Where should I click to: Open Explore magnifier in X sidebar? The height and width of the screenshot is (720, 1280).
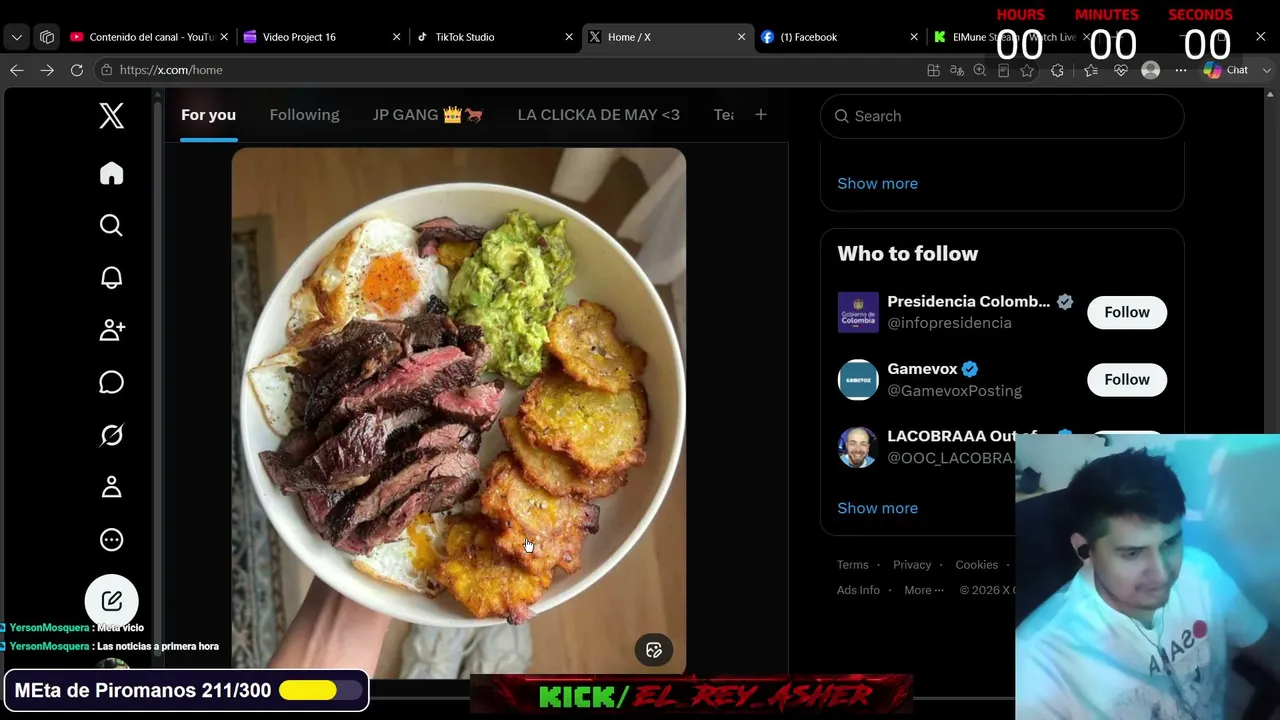(x=111, y=225)
